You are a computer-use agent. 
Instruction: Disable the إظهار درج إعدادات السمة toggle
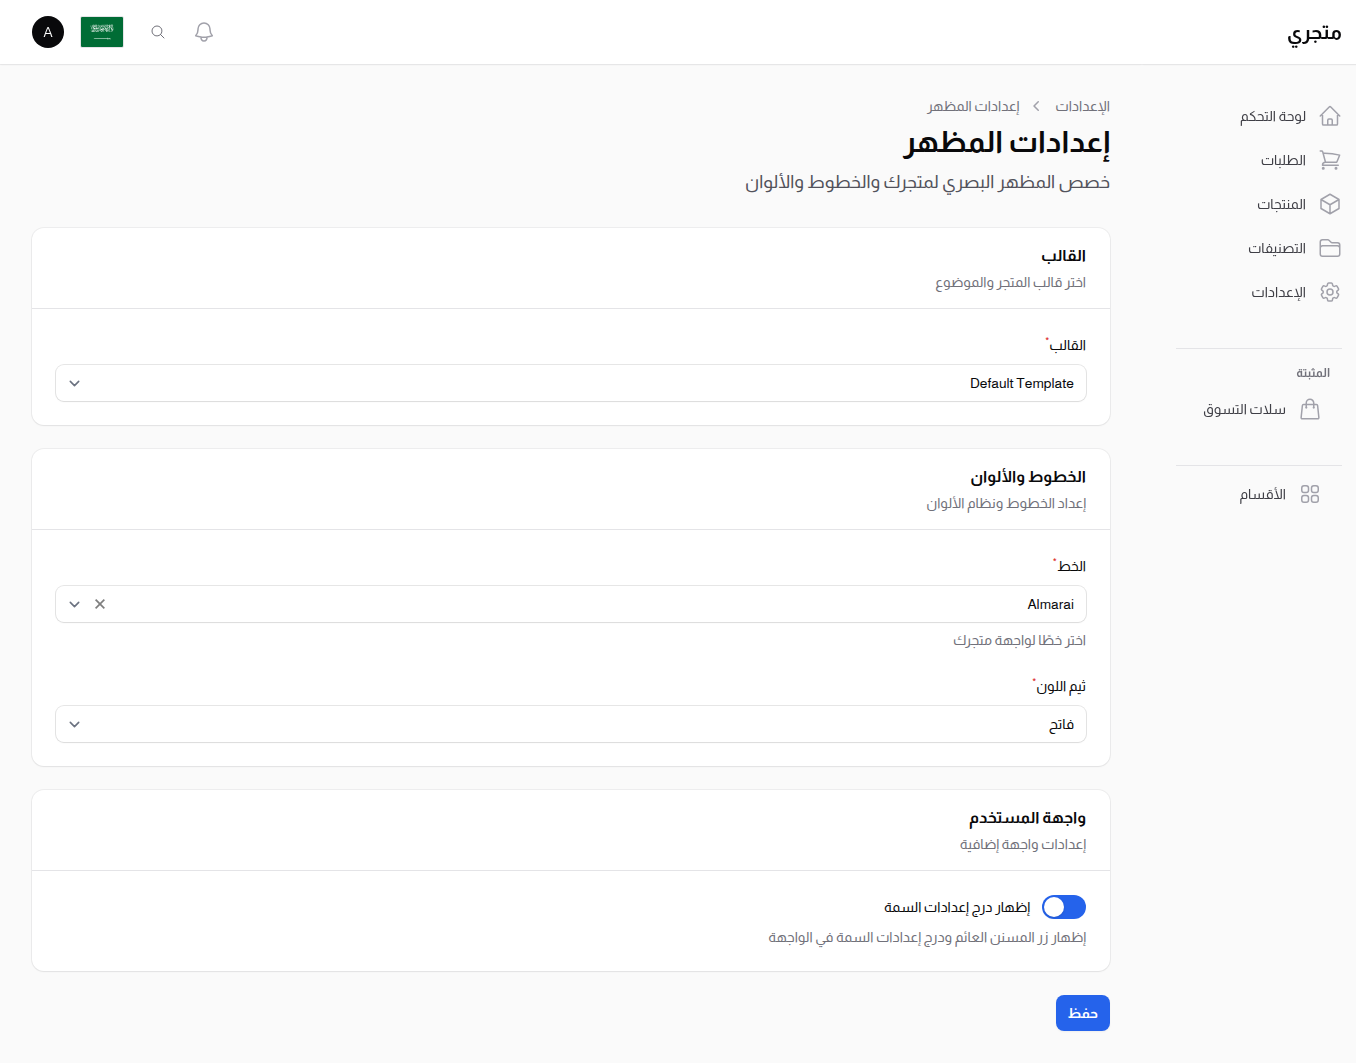[1063, 907]
